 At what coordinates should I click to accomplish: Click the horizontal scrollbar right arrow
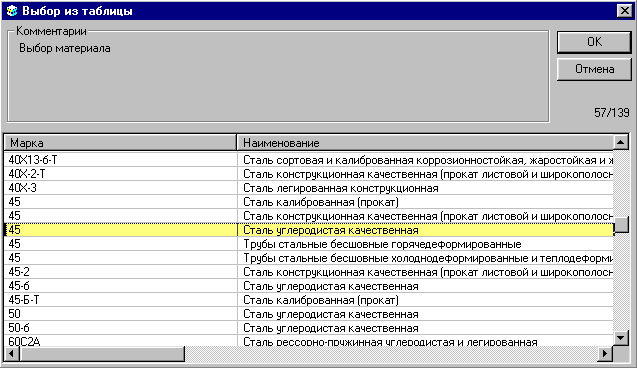click(x=605, y=354)
